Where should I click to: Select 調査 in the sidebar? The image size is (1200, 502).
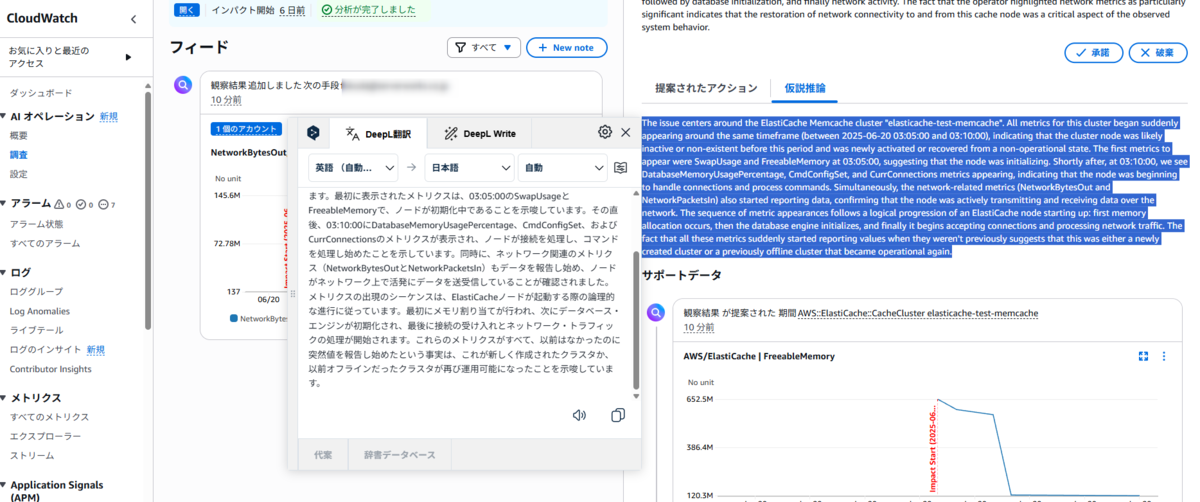[19, 155]
